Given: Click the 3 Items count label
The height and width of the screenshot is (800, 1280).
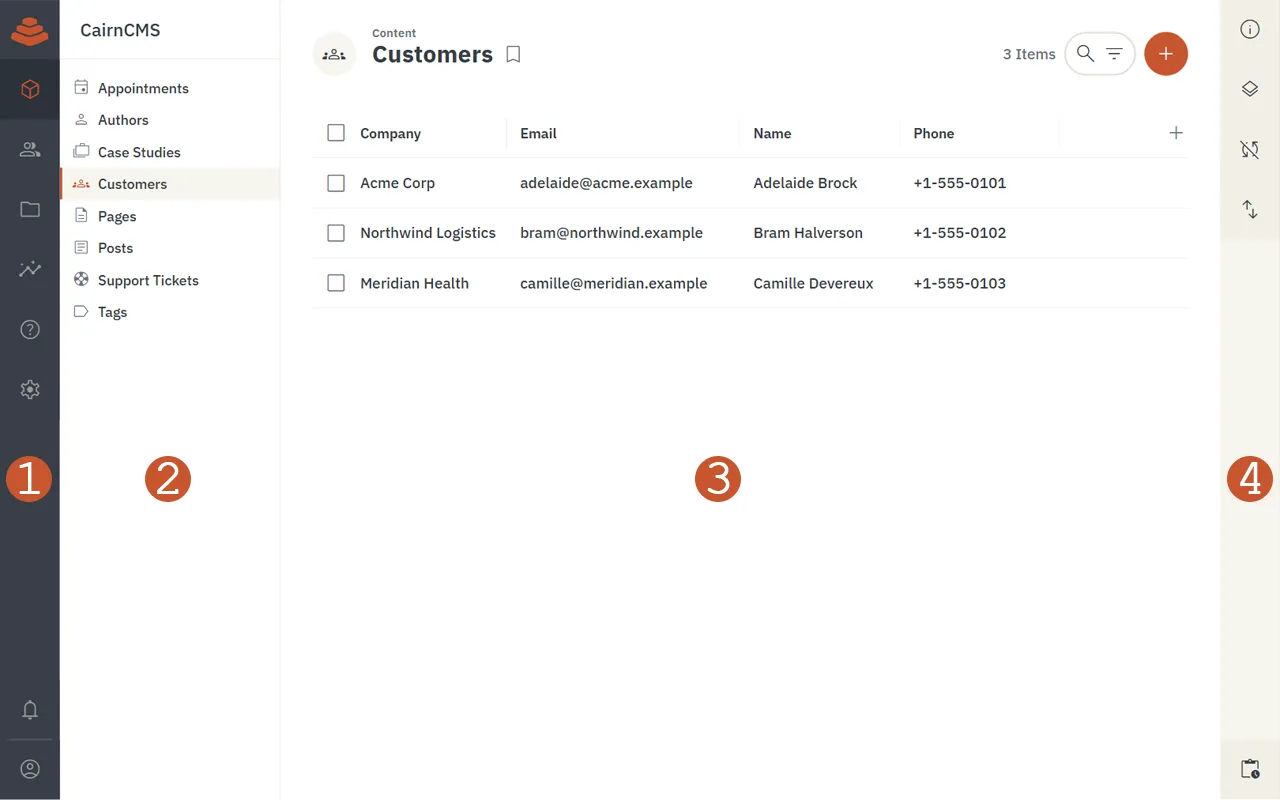Looking at the screenshot, I should (x=1029, y=54).
